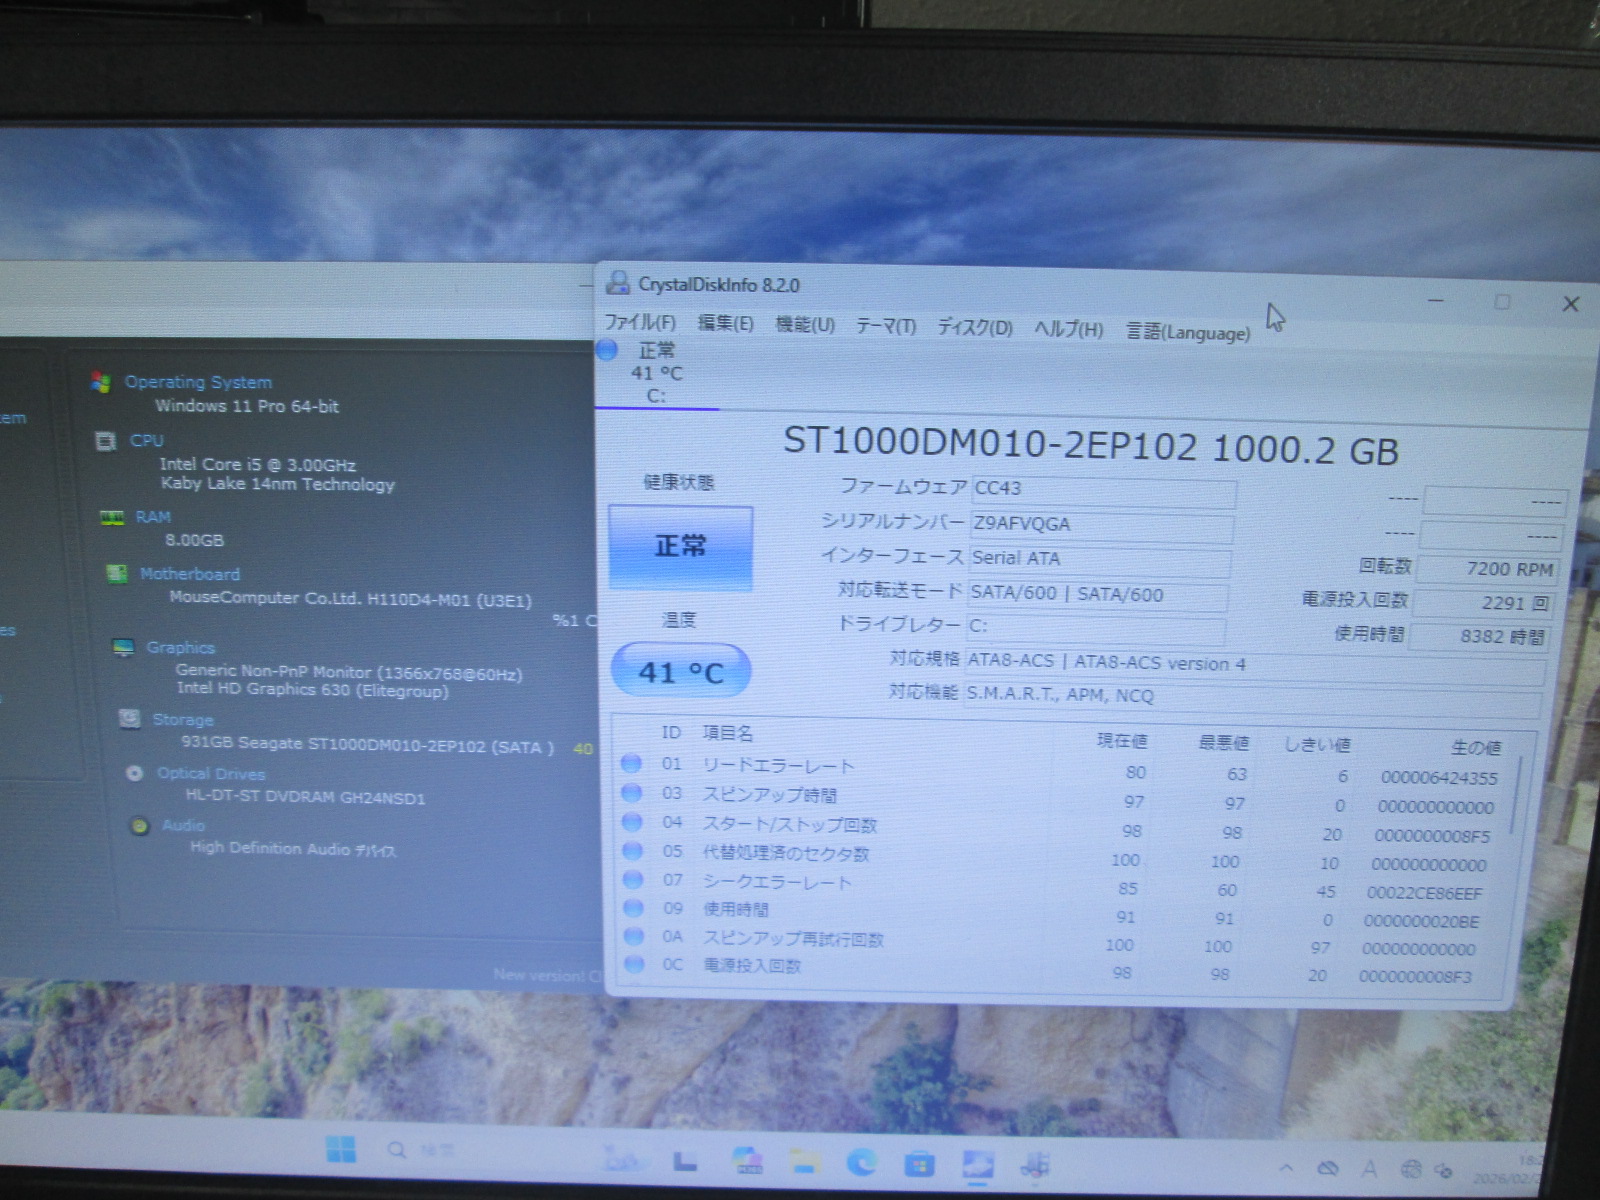Open the Motherboard section link in Speccy
The image size is (1600, 1200).
point(189,574)
